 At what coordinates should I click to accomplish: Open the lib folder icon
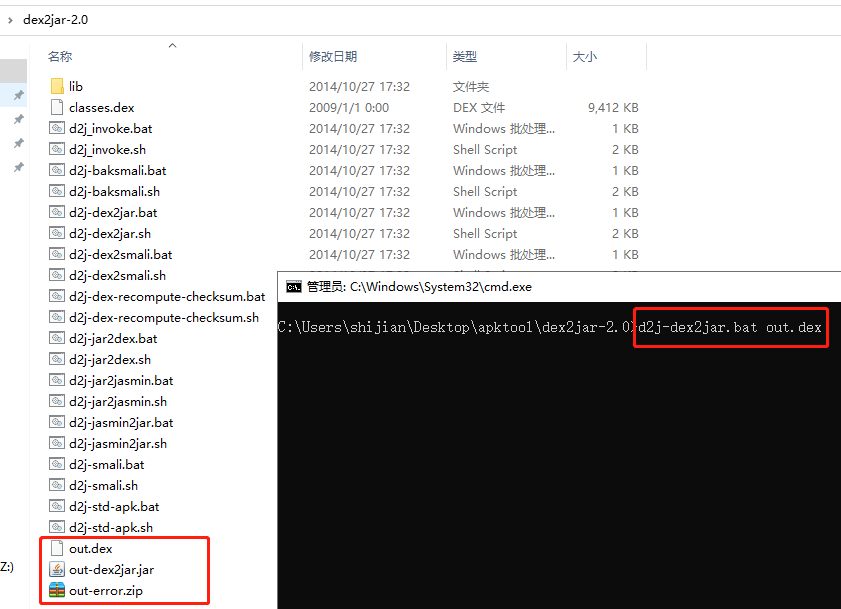(57, 86)
